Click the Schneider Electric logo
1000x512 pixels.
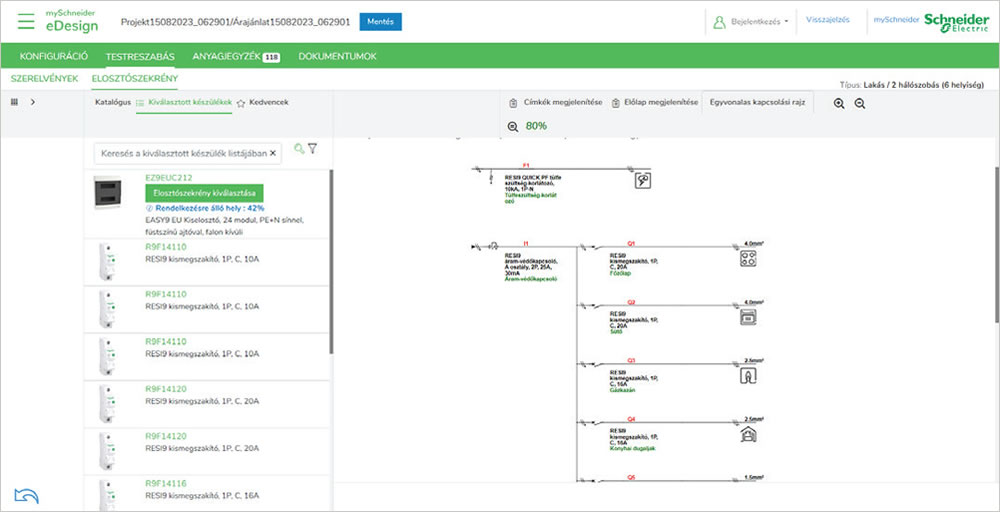957,22
